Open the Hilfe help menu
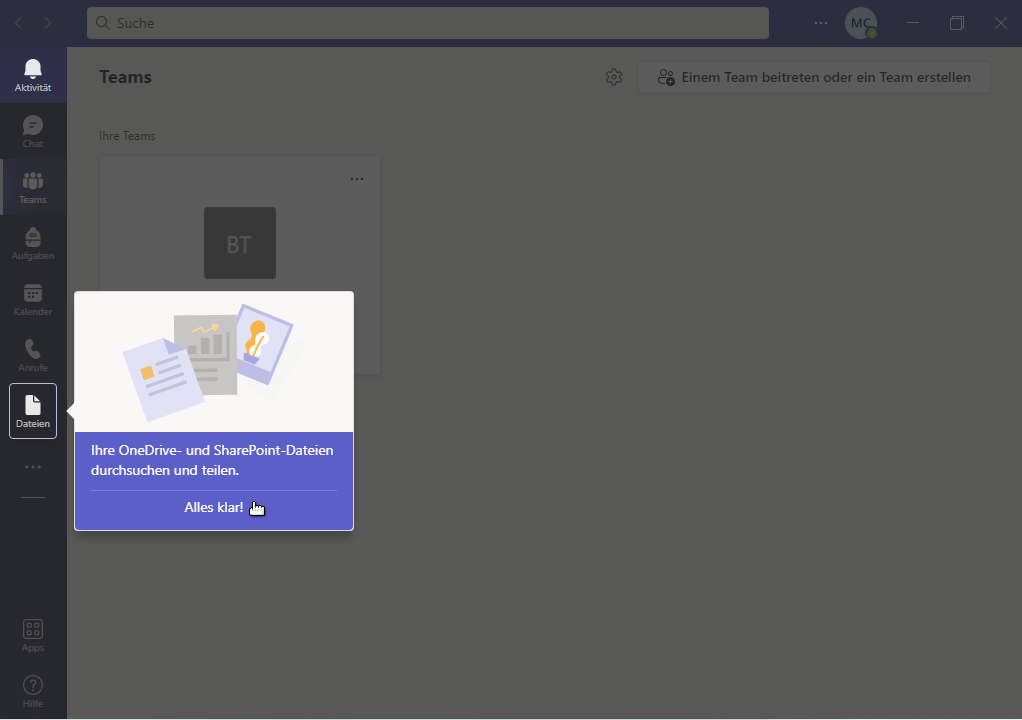The height and width of the screenshot is (720, 1022). tap(33, 691)
